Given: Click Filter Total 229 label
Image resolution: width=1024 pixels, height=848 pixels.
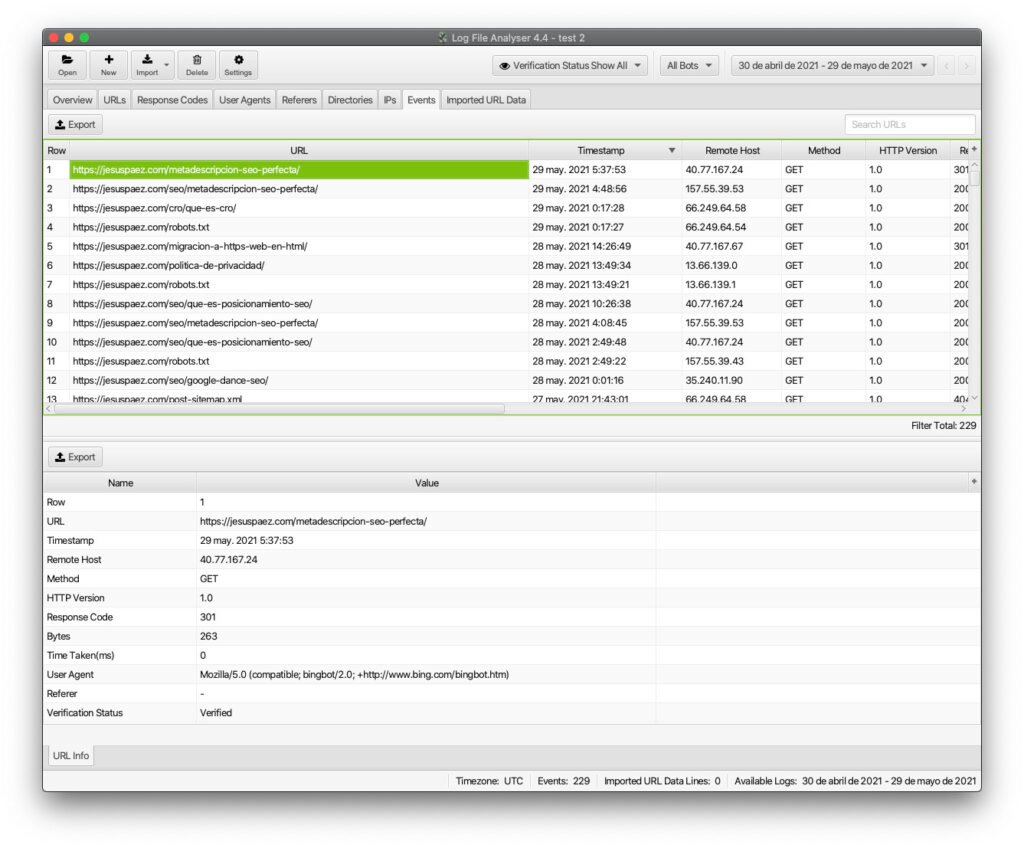Looking at the screenshot, I should 943,425.
